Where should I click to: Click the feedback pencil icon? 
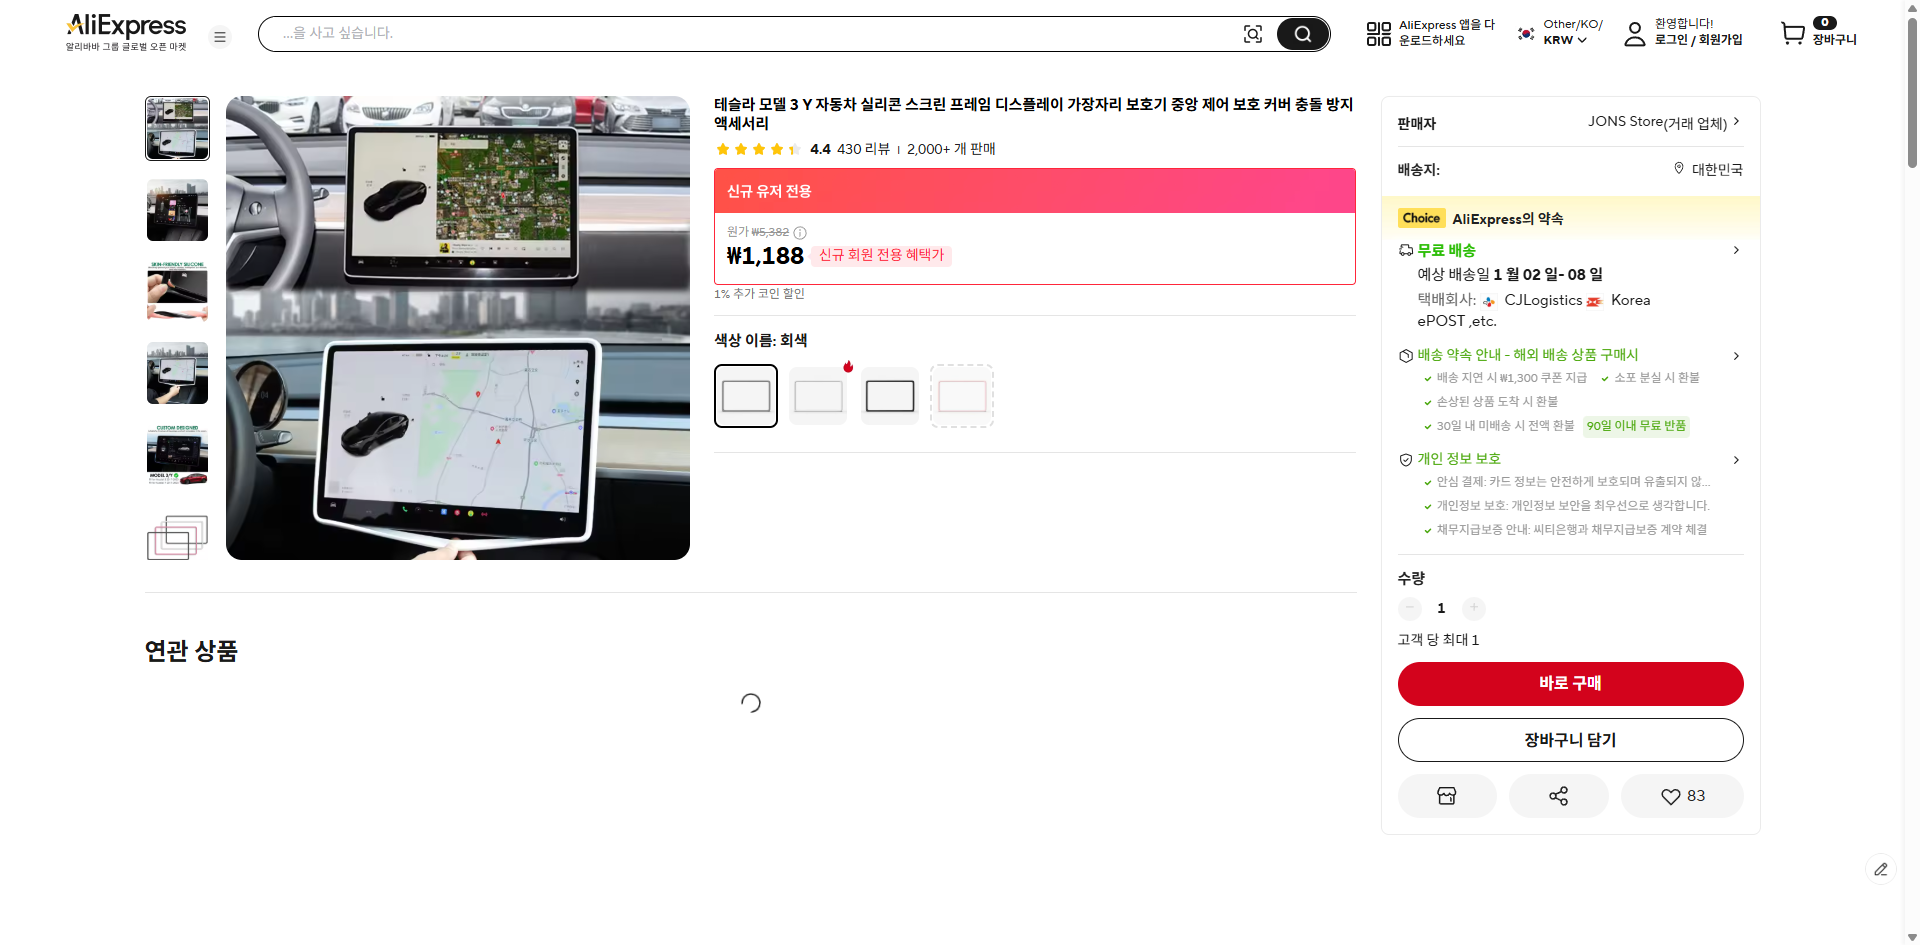pos(1882,869)
